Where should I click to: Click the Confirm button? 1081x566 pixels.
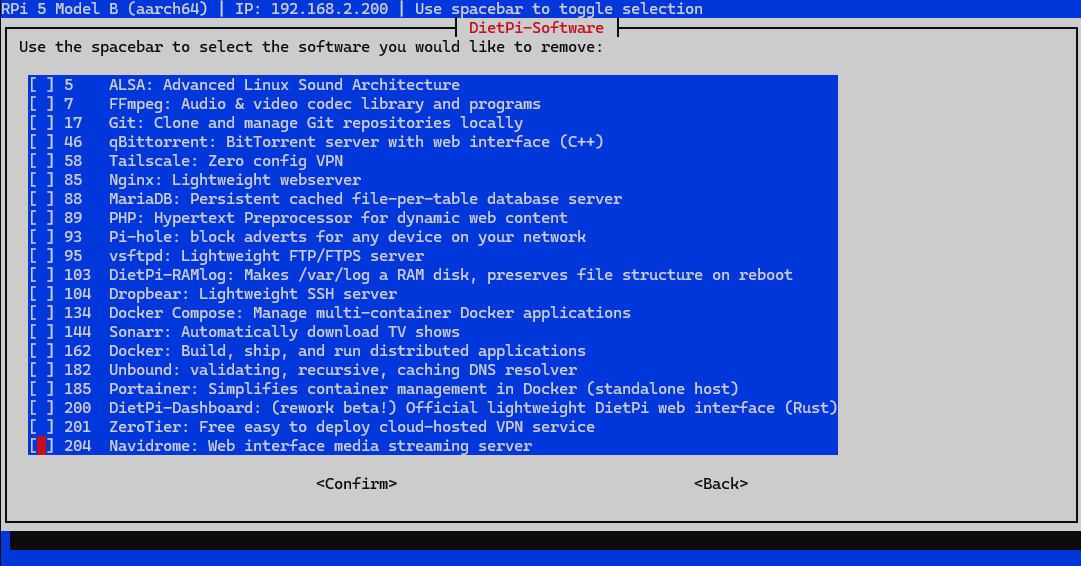coord(356,484)
